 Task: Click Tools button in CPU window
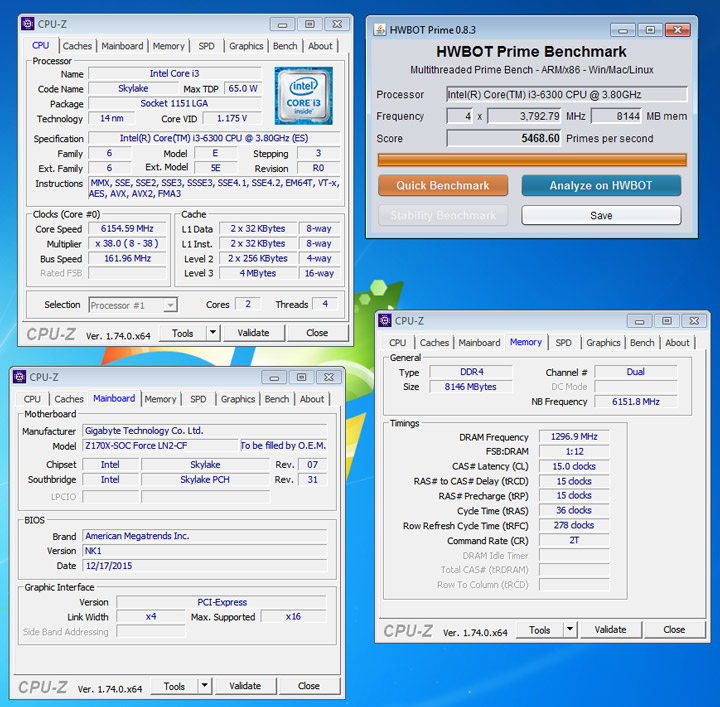182,333
